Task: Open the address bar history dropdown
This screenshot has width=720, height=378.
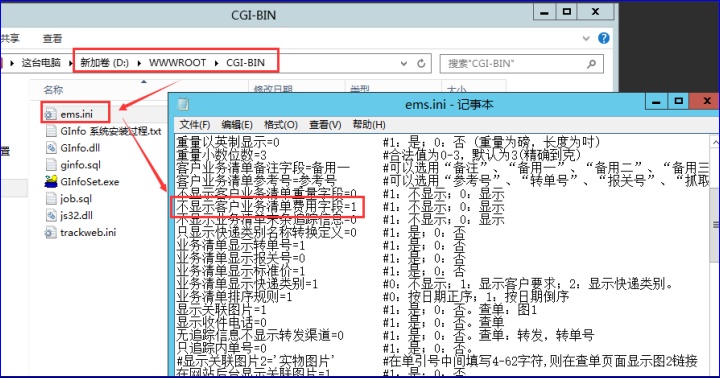Action: (x=404, y=63)
